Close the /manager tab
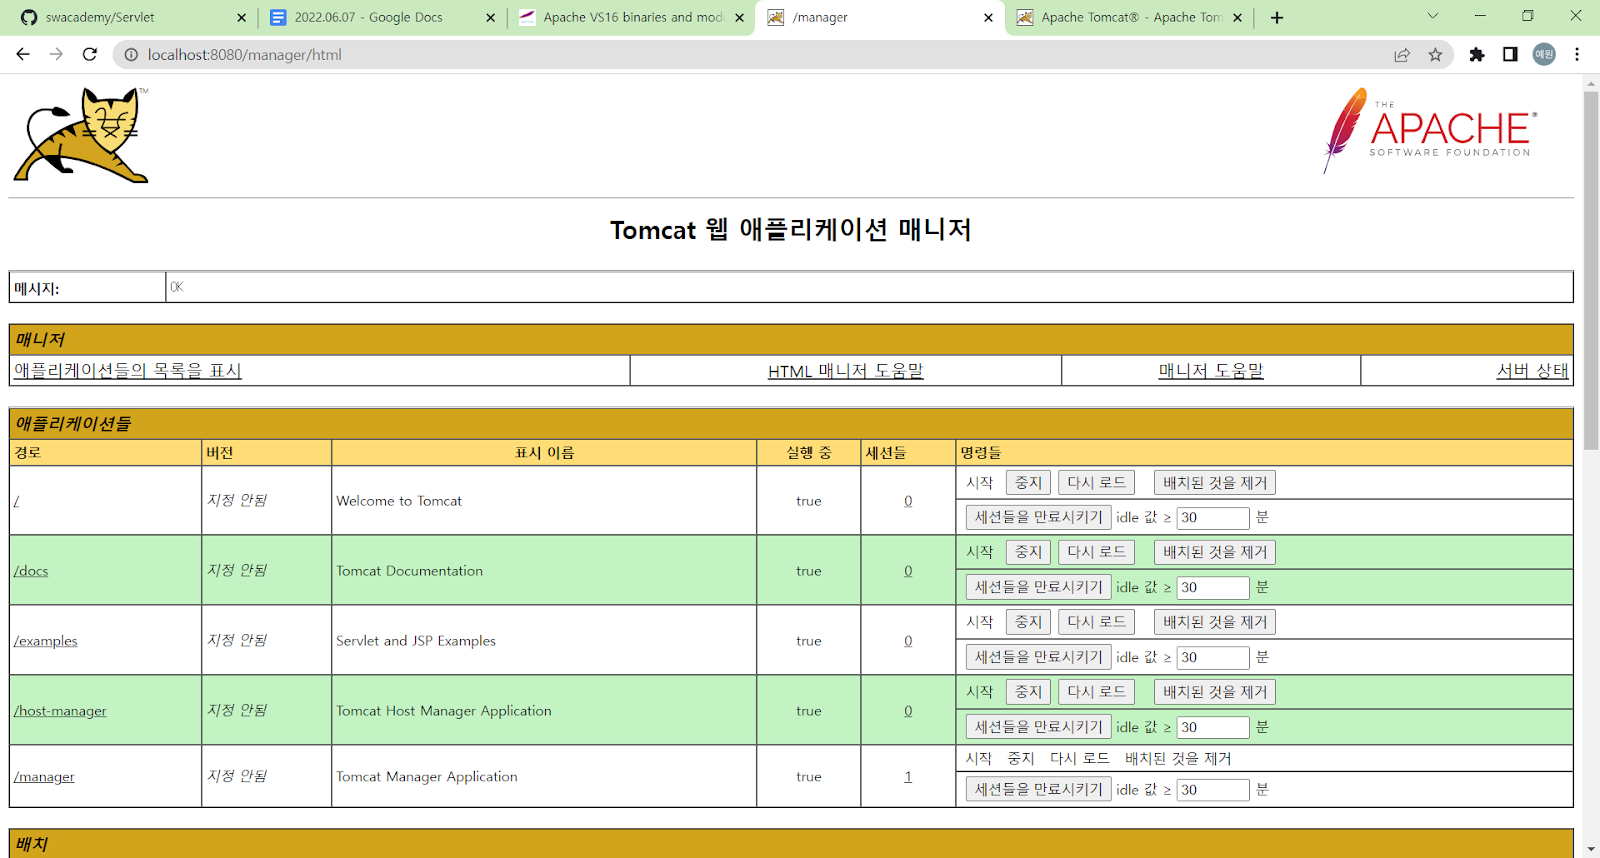Image resolution: width=1600 pixels, height=858 pixels. (988, 18)
